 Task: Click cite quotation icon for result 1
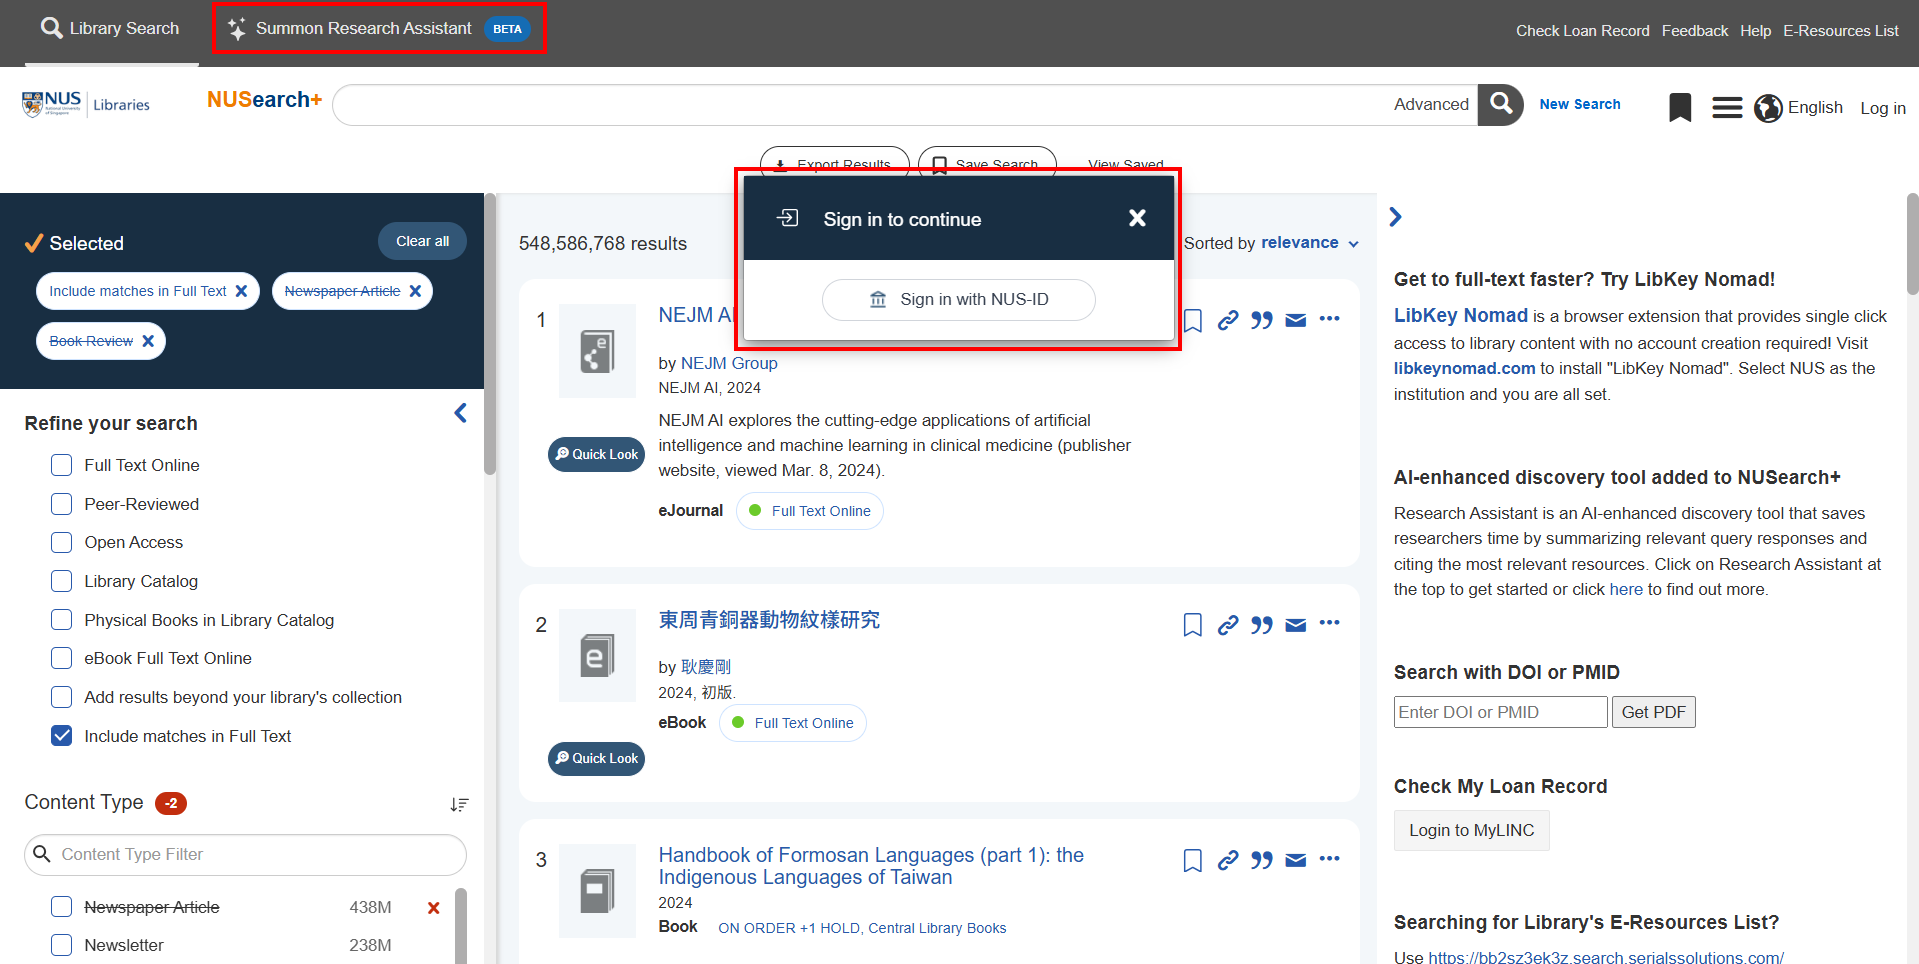pyautogui.click(x=1262, y=320)
